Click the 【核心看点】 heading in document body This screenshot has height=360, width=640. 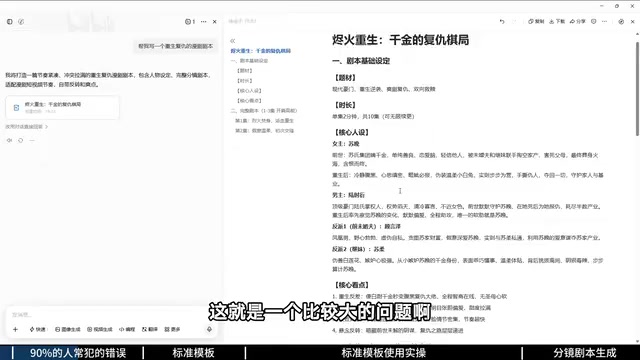click(351, 285)
